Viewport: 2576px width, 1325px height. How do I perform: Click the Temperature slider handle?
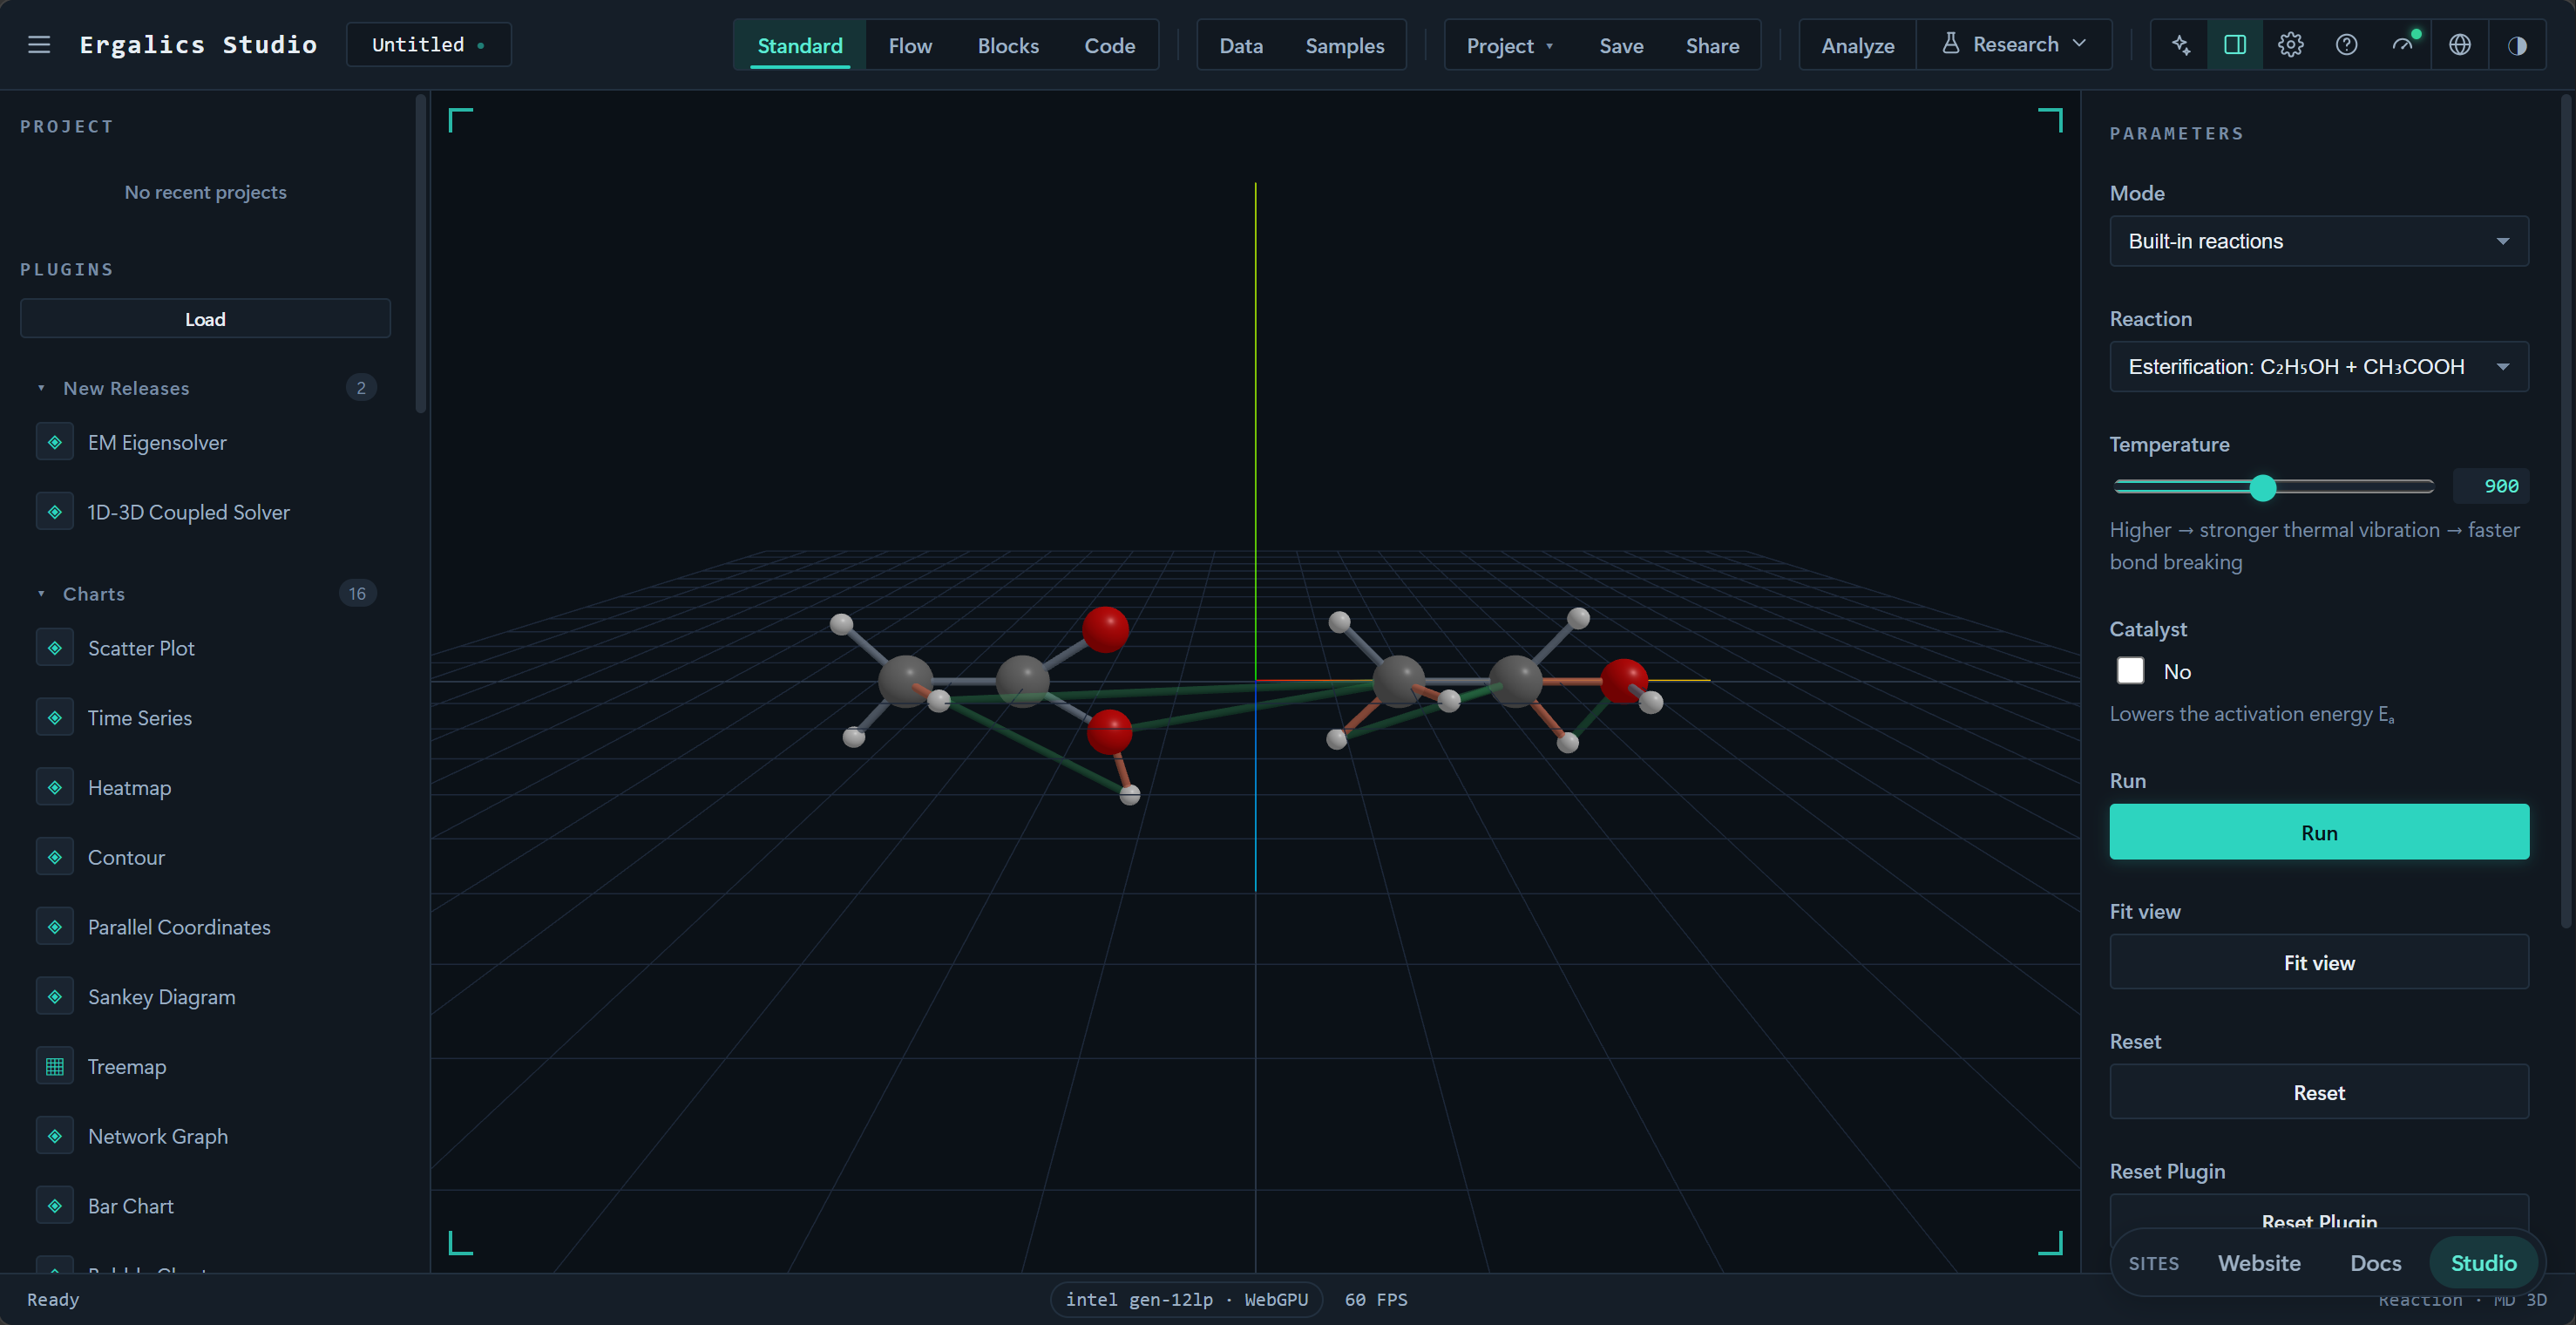2263,487
